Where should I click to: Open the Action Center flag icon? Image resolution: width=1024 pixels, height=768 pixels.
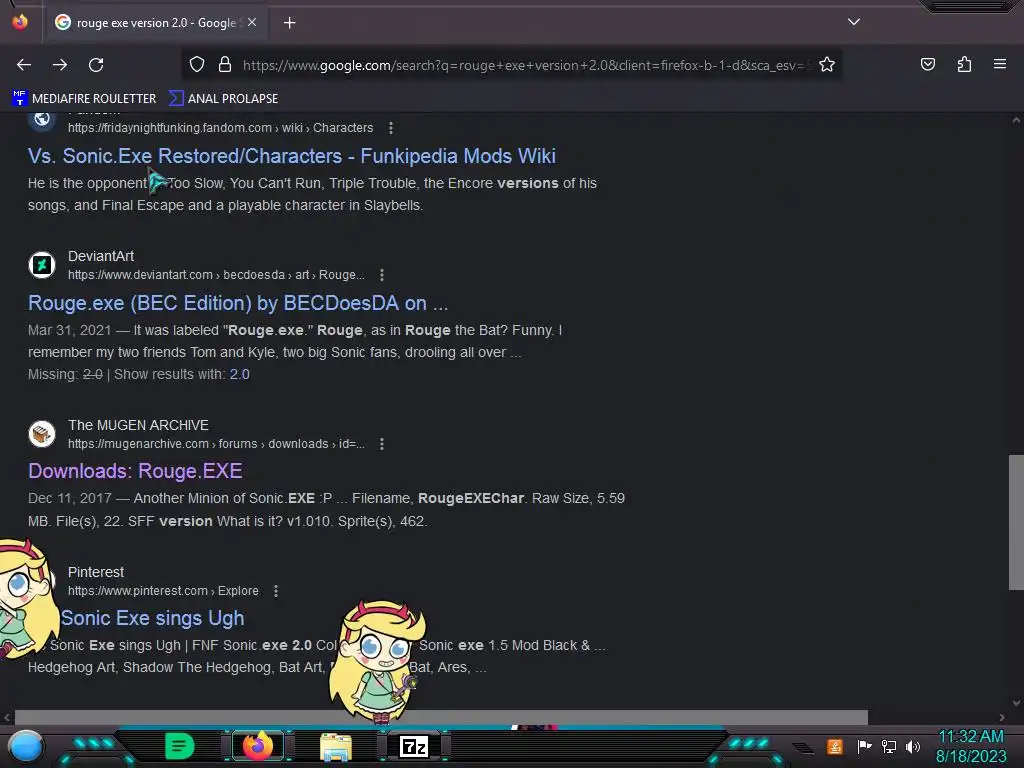(x=865, y=746)
